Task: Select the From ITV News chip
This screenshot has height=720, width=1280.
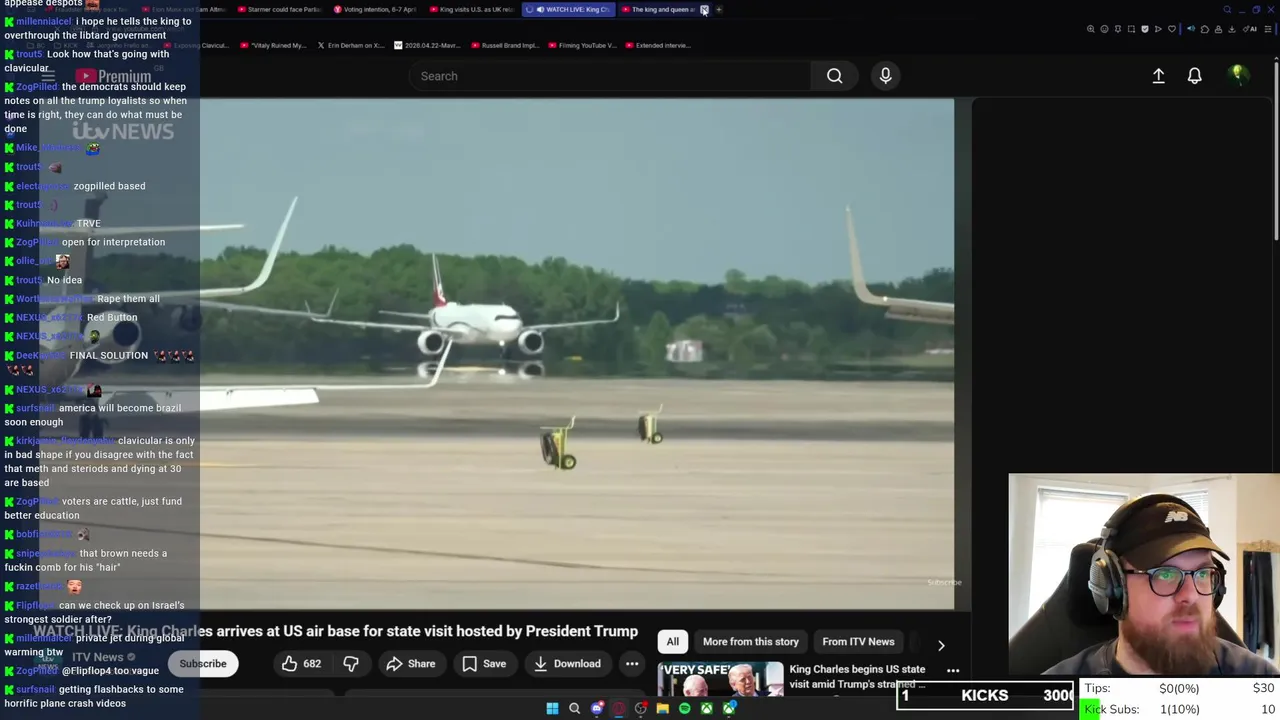Action: tap(858, 642)
